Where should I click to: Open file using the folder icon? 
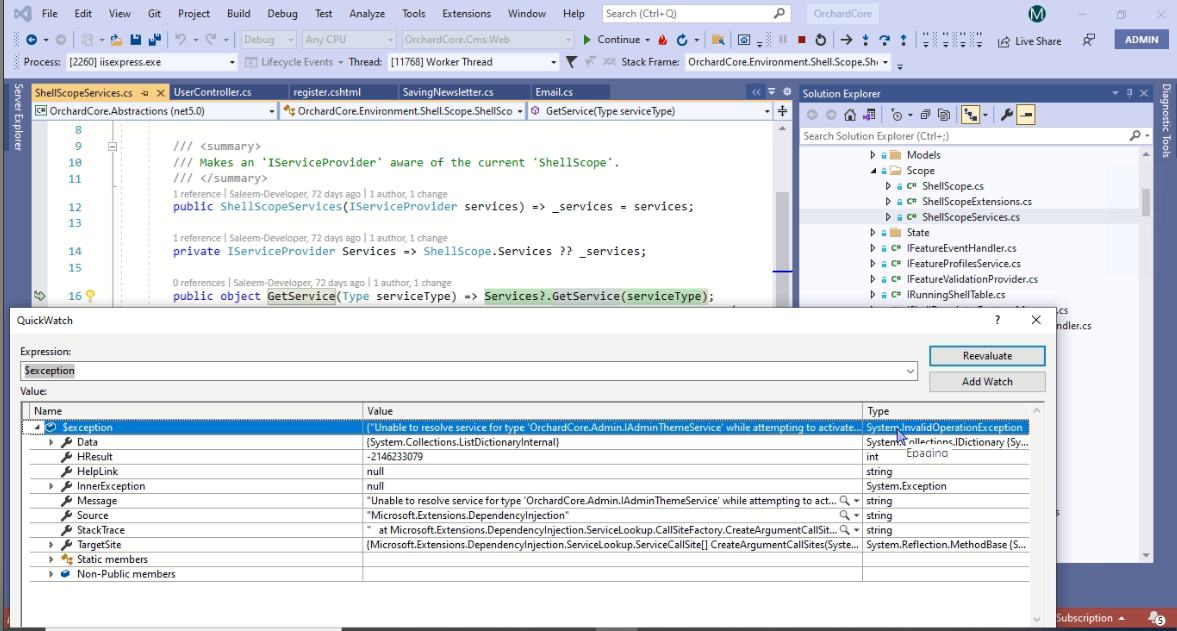click(116, 40)
